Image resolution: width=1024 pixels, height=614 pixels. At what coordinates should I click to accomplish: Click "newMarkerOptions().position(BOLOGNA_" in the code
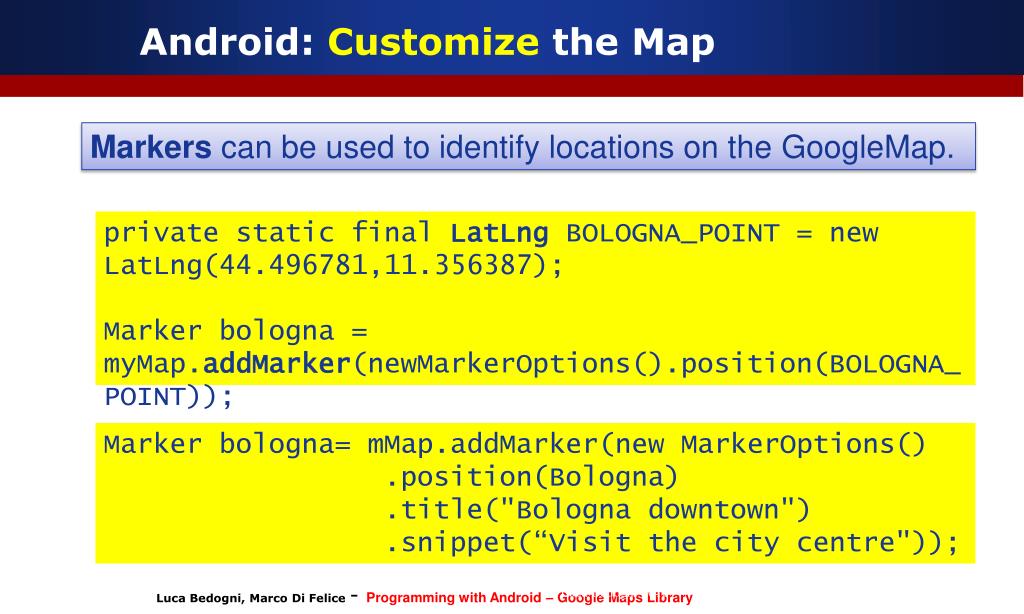(x=656, y=364)
